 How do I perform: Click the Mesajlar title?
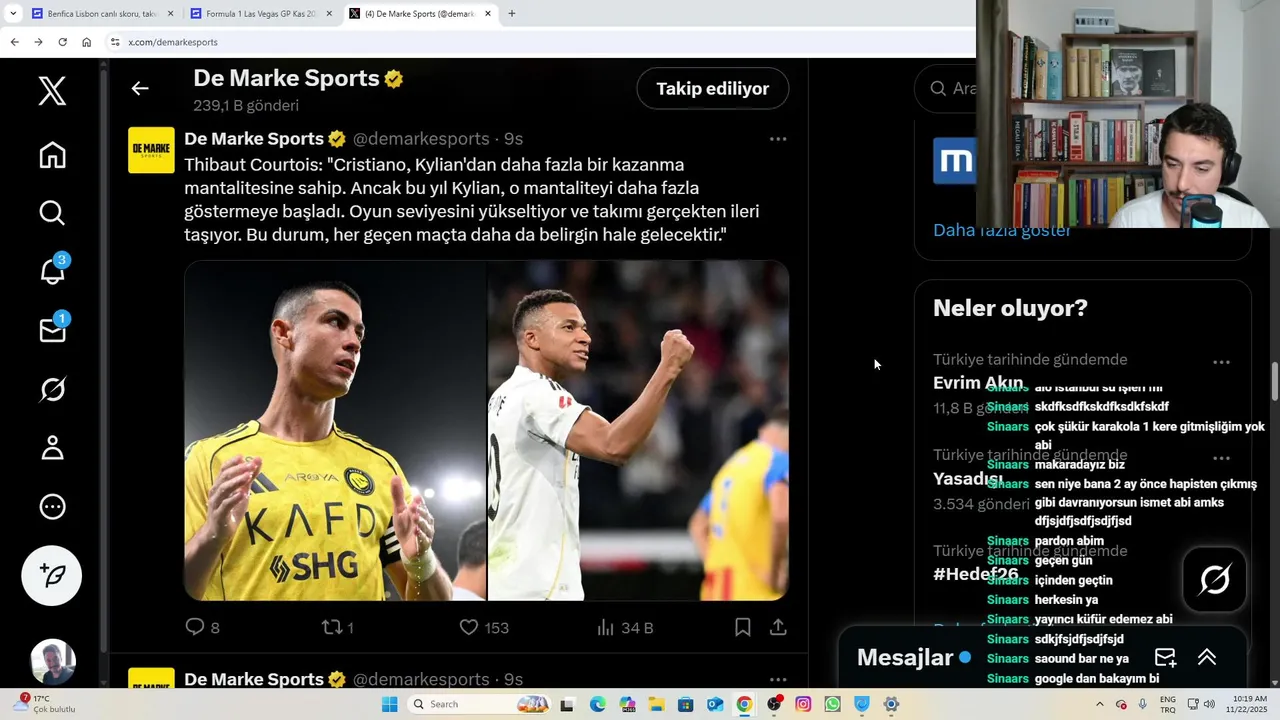click(x=905, y=657)
